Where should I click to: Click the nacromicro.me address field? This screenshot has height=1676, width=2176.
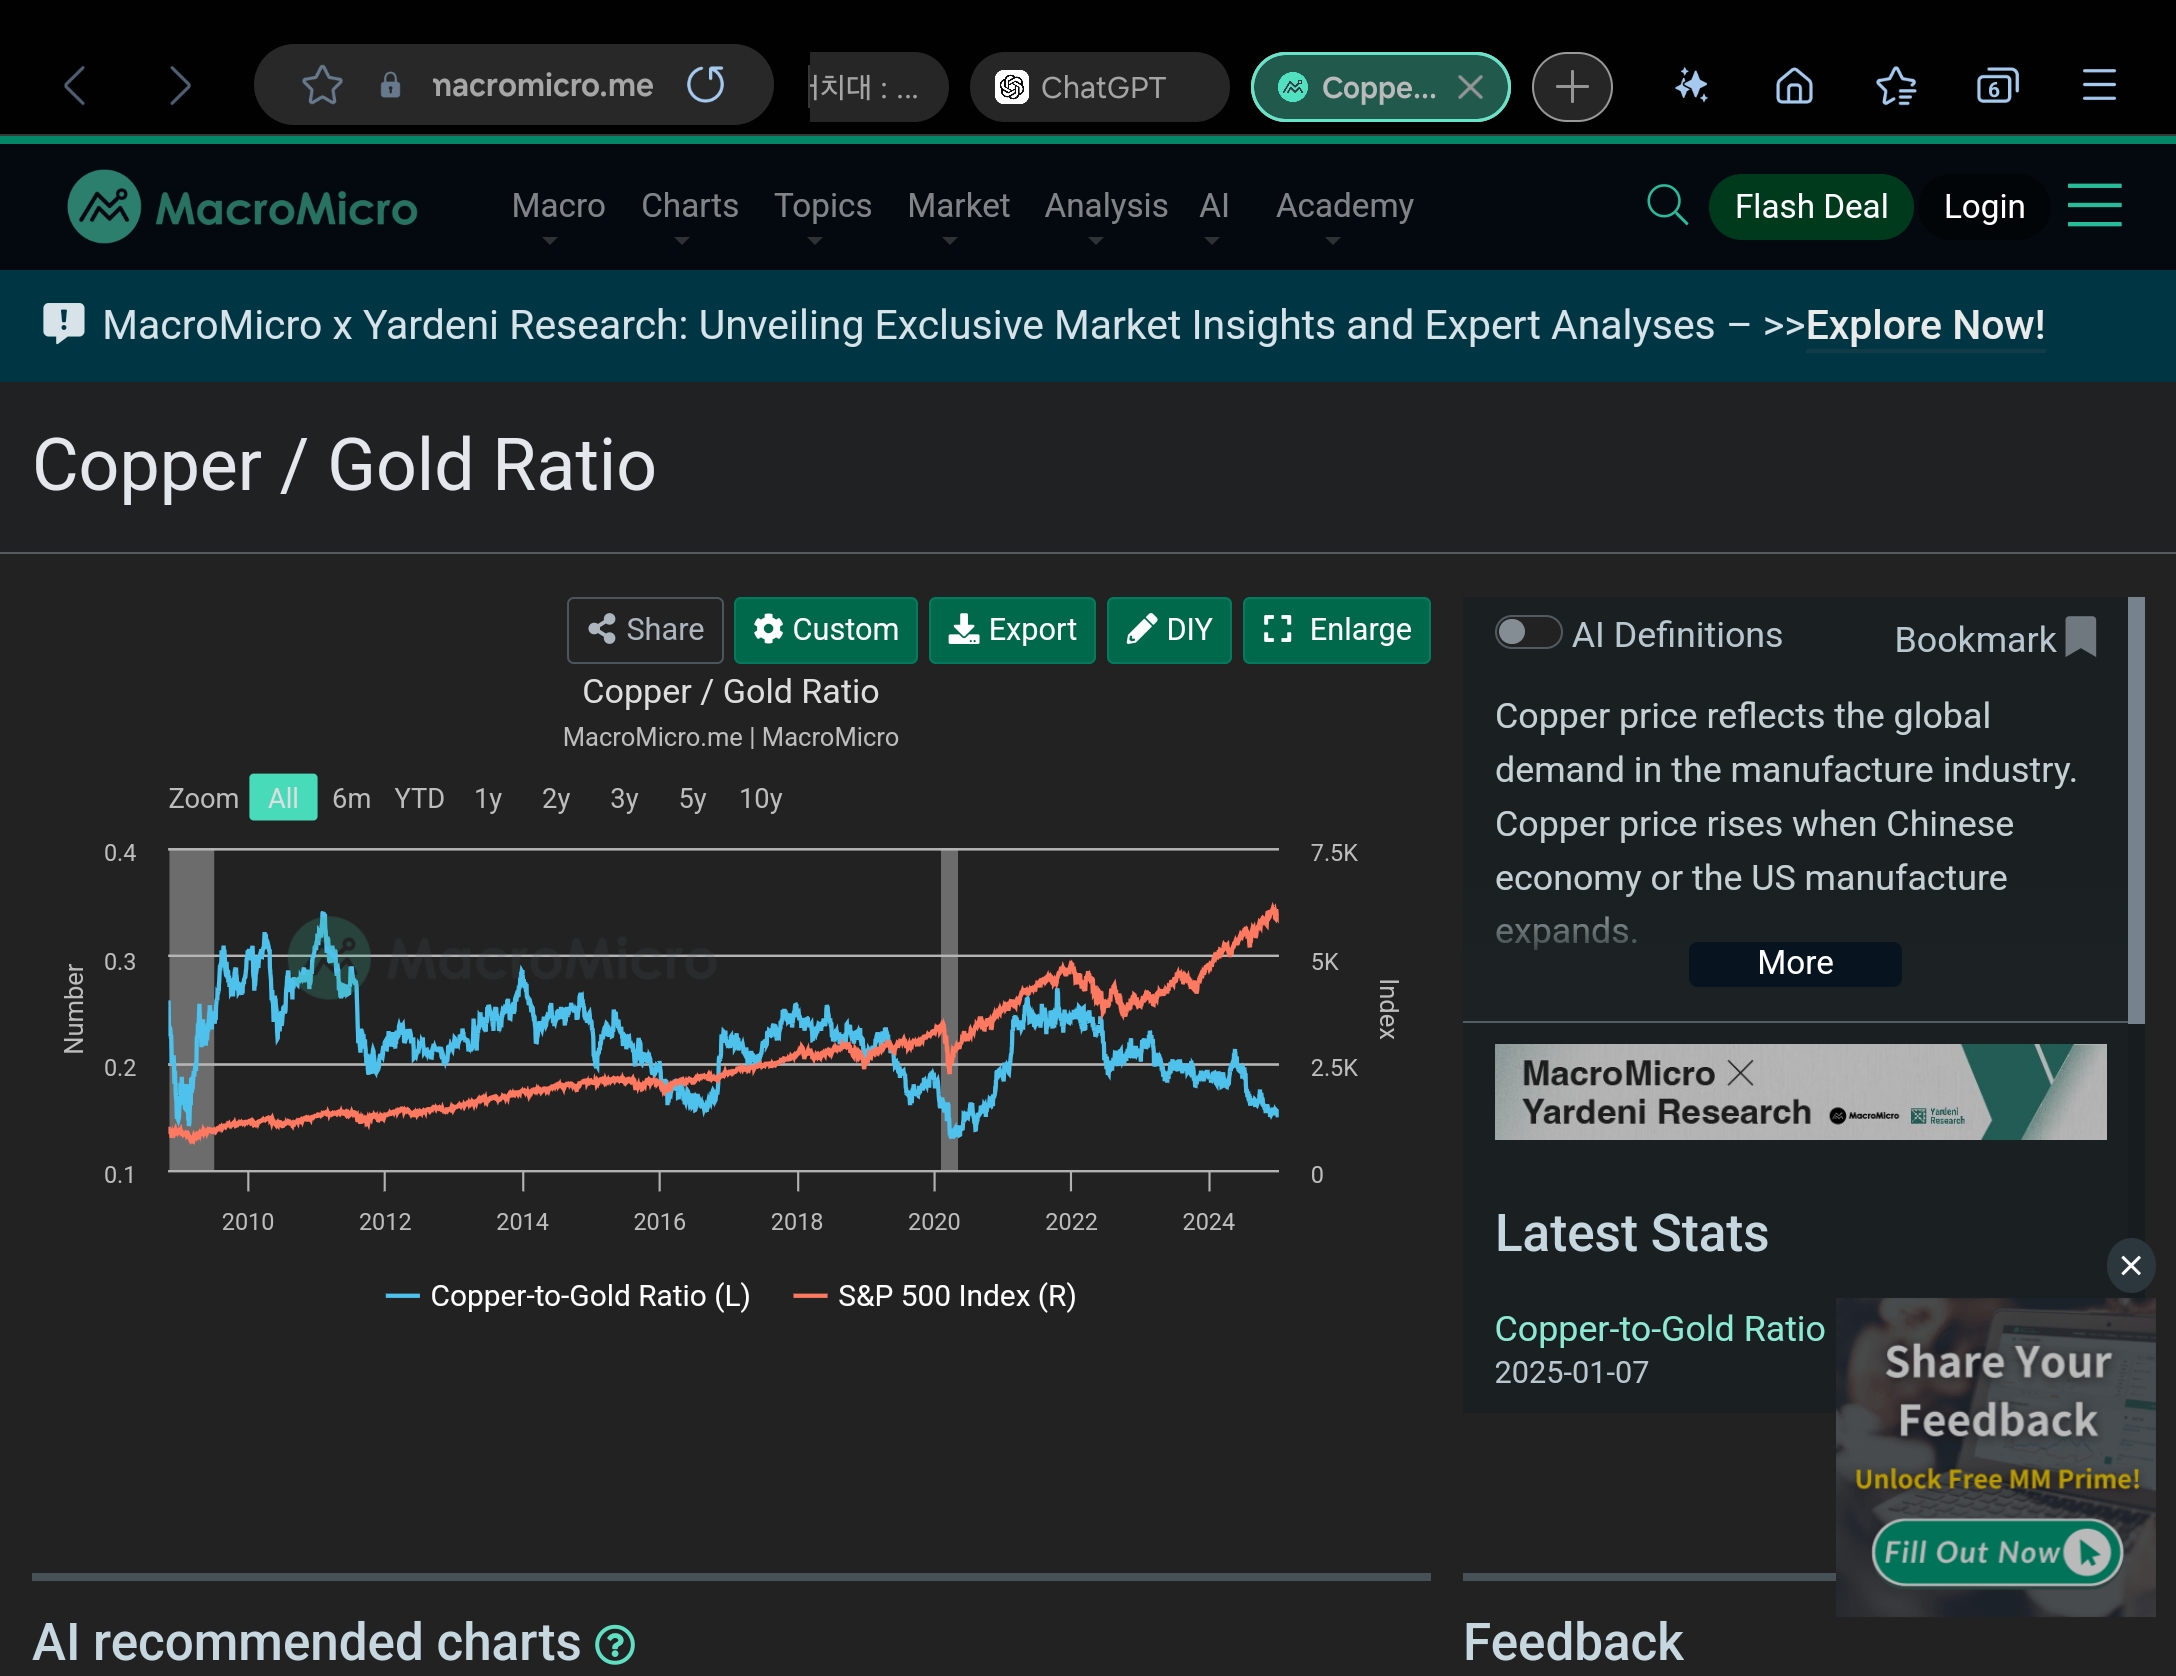tap(543, 85)
